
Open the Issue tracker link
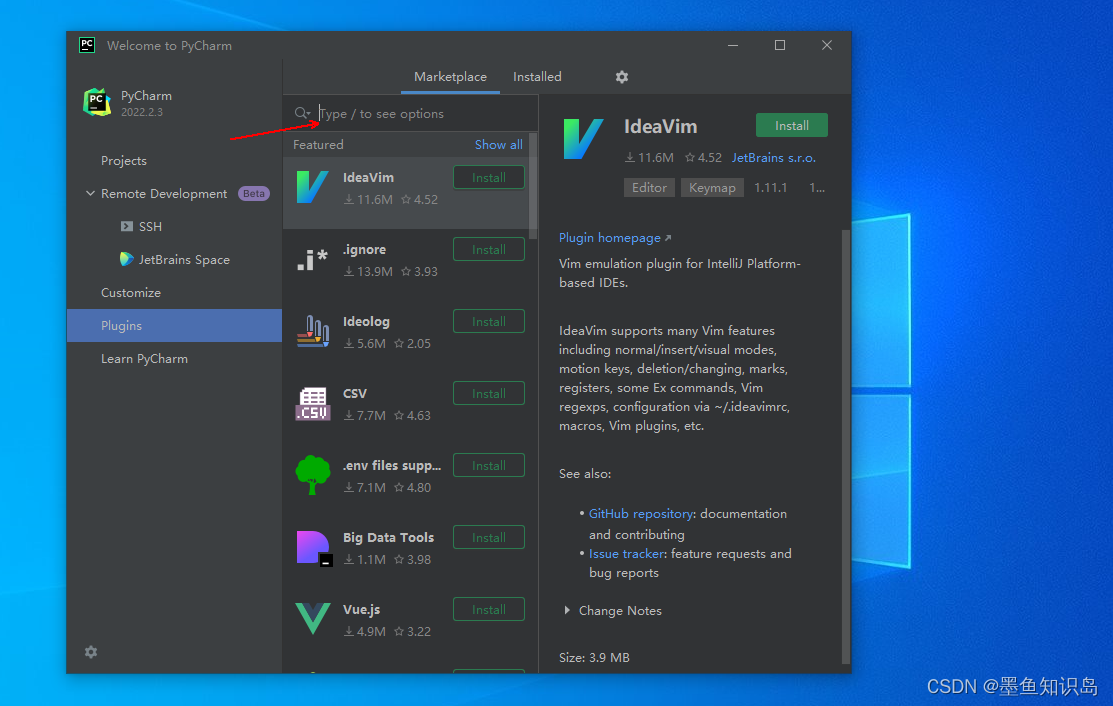(626, 553)
